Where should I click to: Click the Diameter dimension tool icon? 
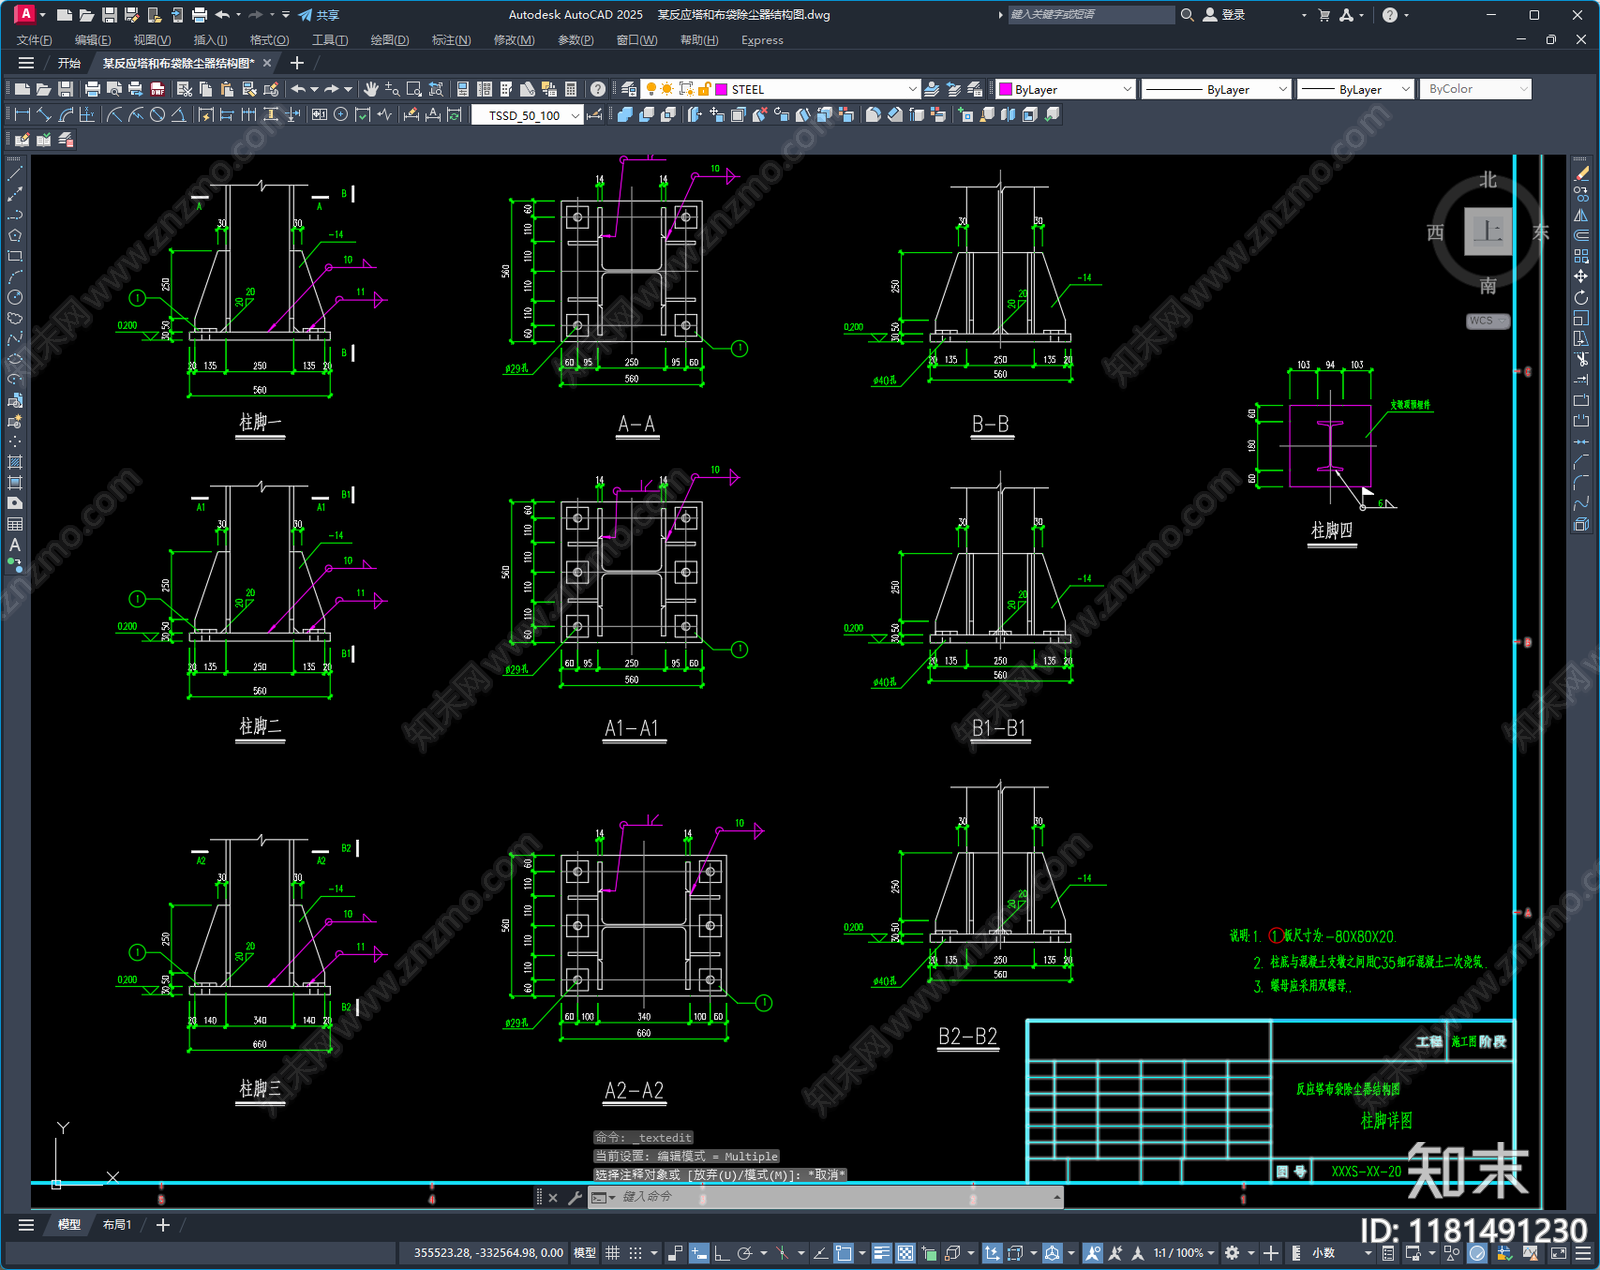[x=157, y=115]
